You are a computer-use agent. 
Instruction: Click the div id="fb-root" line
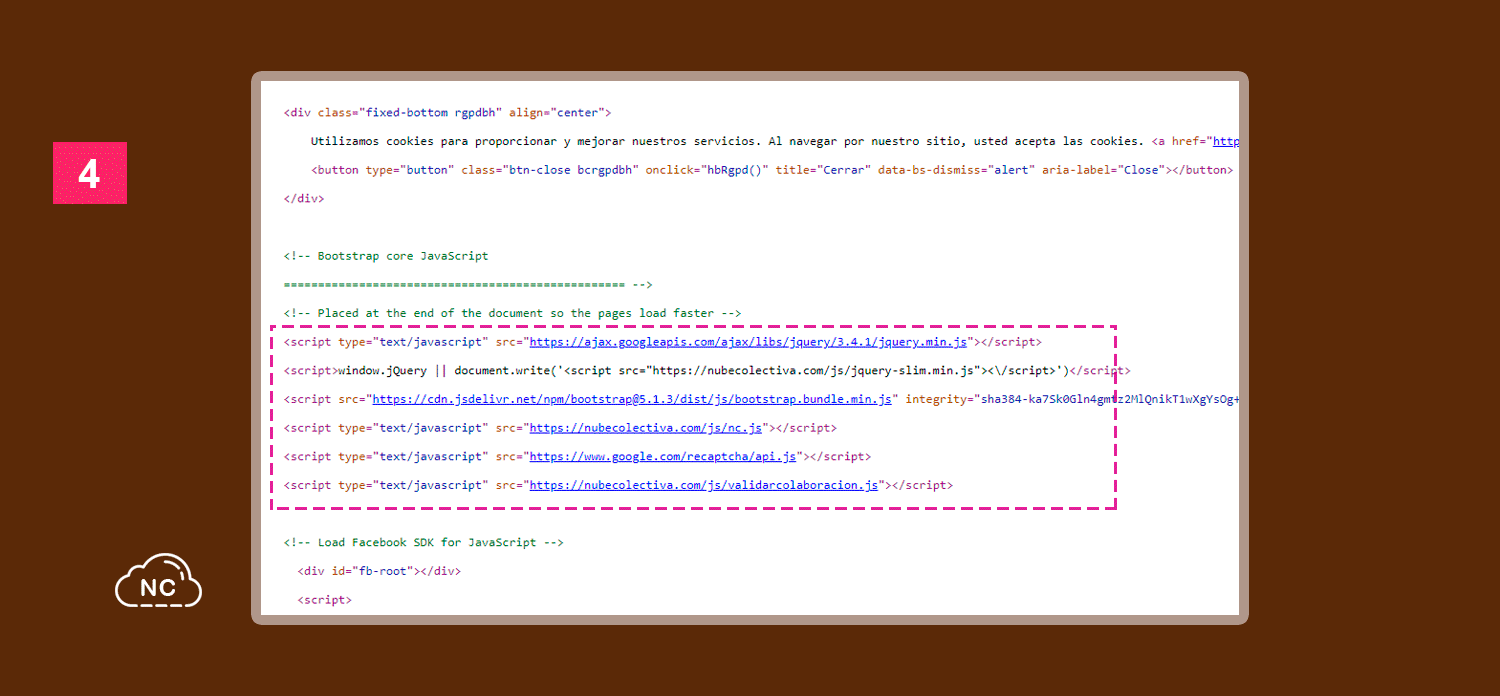point(379,571)
